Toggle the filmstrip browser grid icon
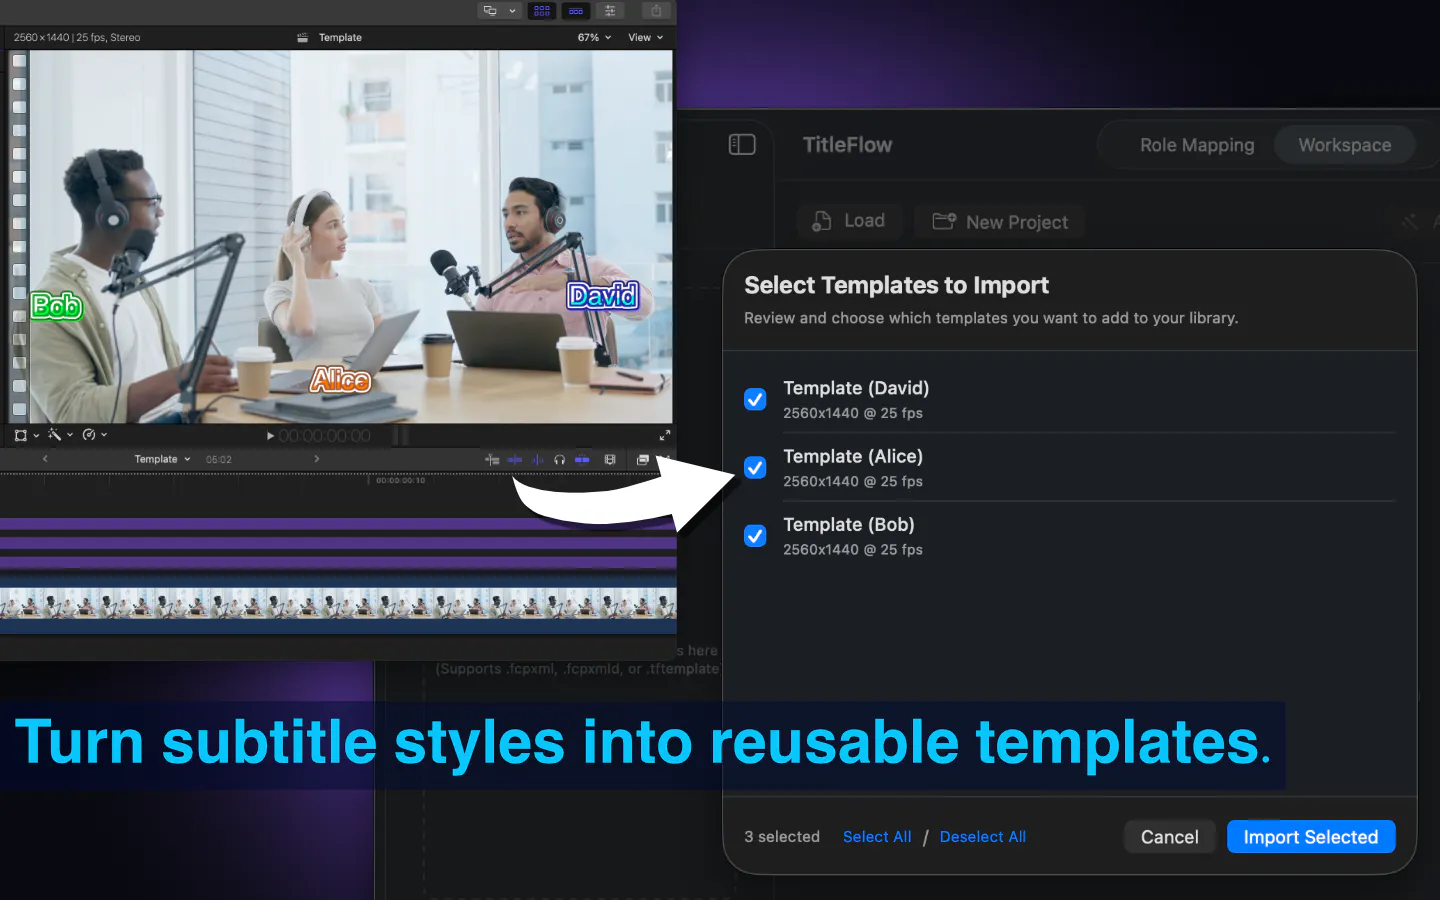Viewport: 1440px width, 900px height. (x=542, y=11)
